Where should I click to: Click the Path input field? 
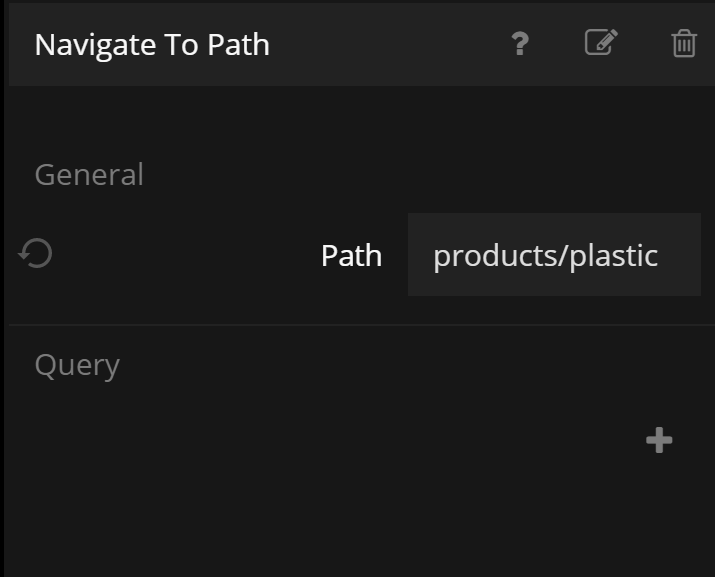pyautogui.click(x=553, y=255)
